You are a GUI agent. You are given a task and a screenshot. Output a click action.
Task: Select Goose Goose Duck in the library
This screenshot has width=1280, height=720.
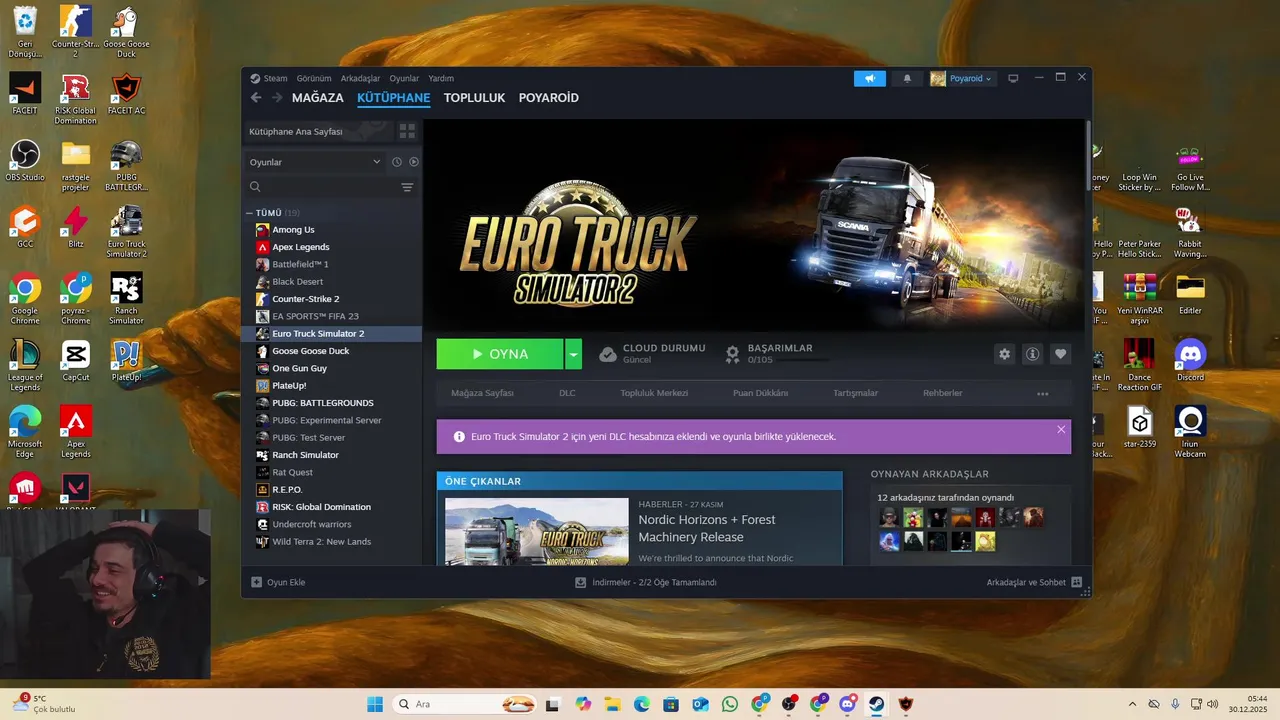point(332,351)
